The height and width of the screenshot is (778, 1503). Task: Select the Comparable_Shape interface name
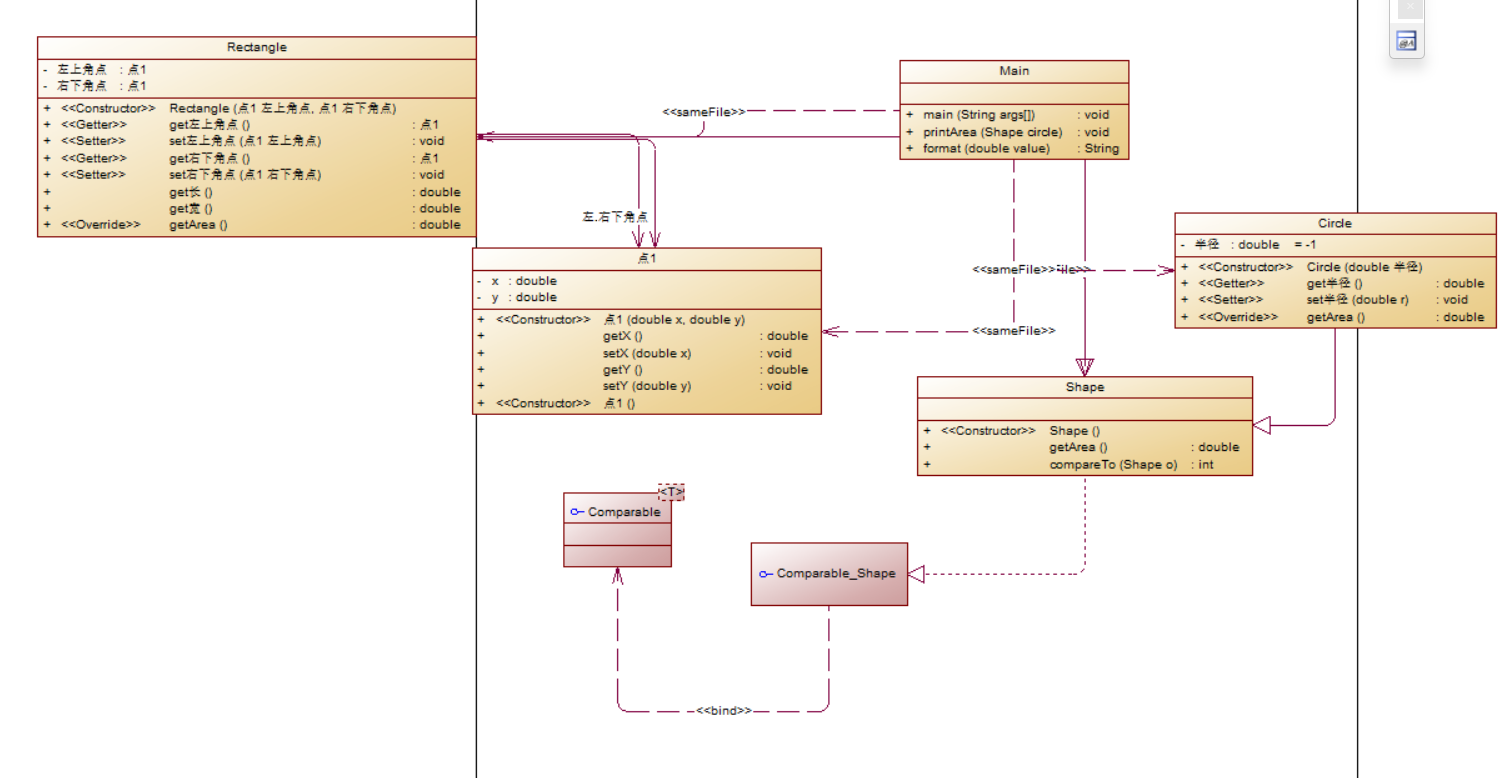pos(836,574)
